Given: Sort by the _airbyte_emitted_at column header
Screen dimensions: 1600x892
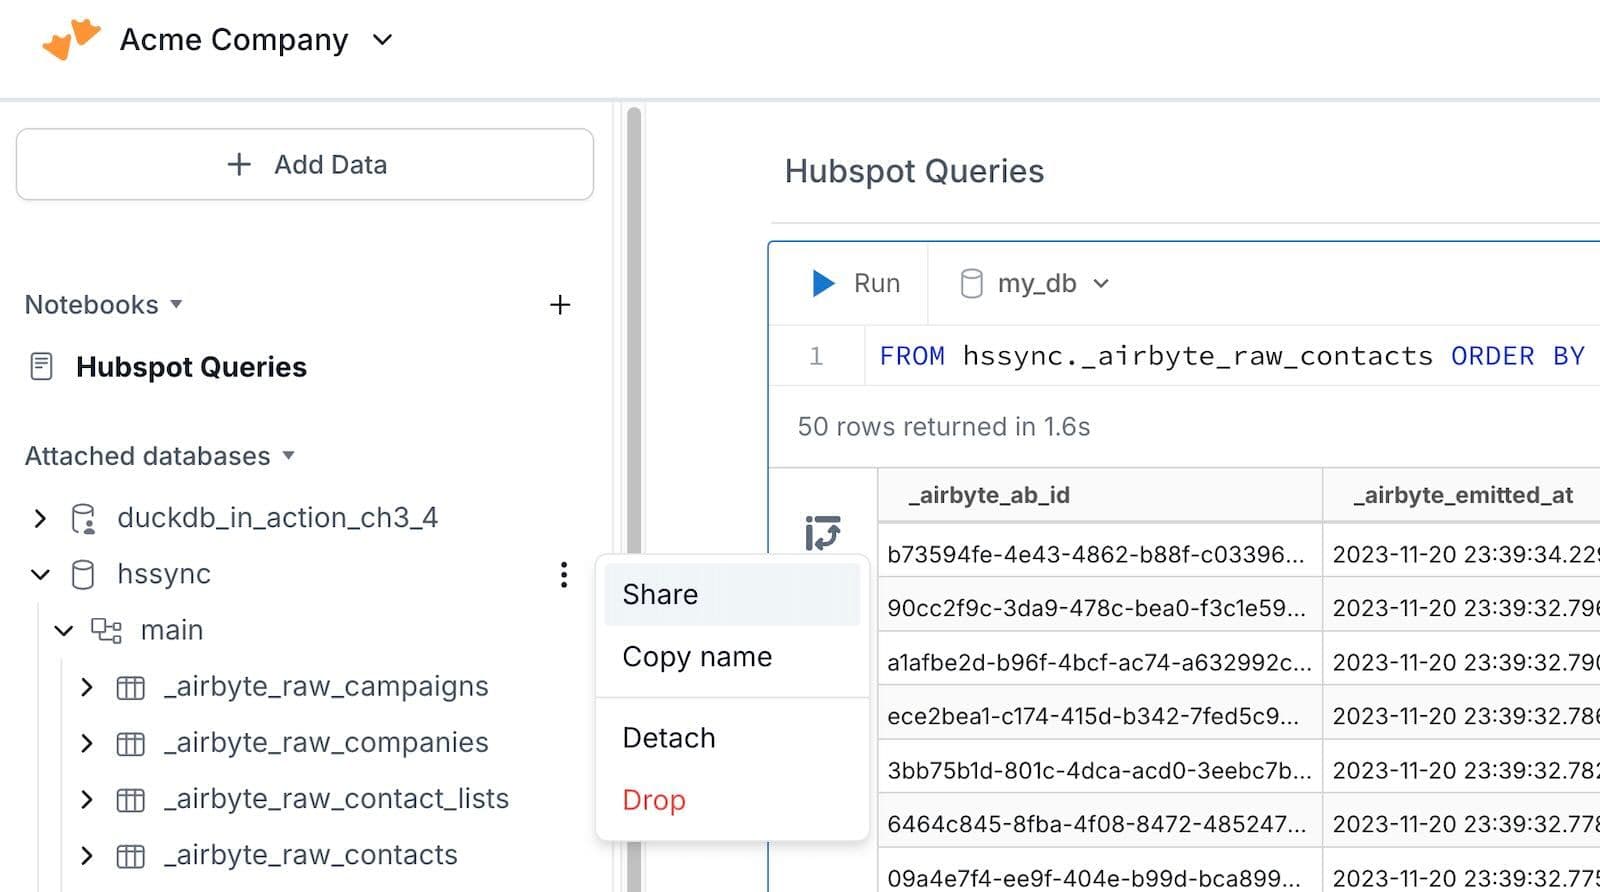Looking at the screenshot, I should coord(1462,495).
